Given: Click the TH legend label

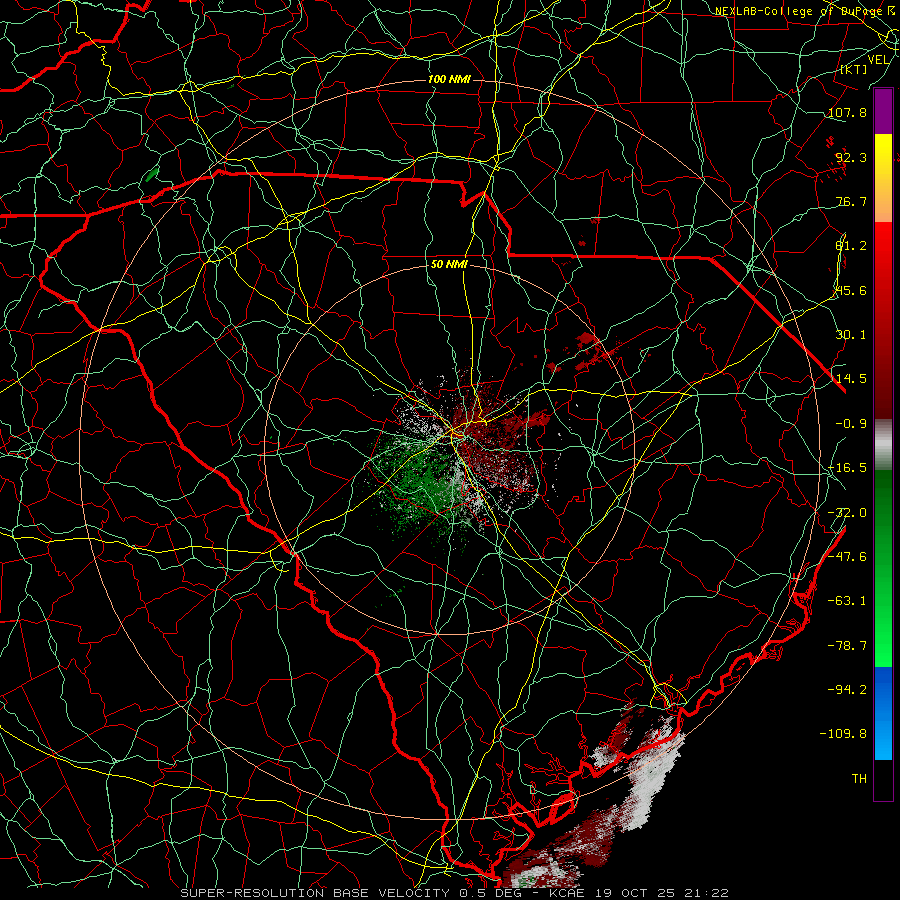Looking at the screenshot, I should coord(859,779).
